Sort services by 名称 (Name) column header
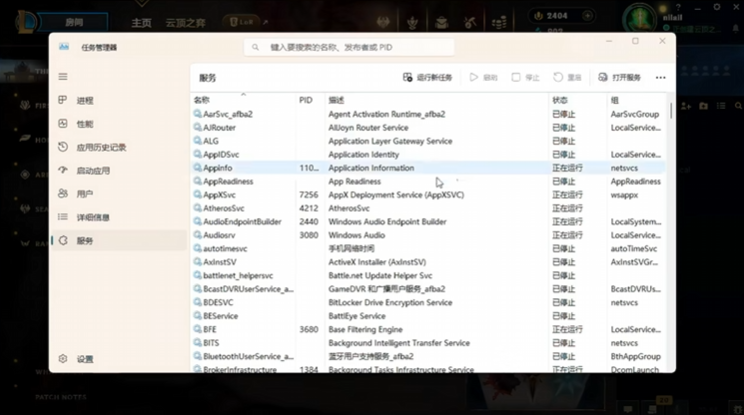Image resolution: width=744 pixels, height=415 pixels. coord(202,100)
